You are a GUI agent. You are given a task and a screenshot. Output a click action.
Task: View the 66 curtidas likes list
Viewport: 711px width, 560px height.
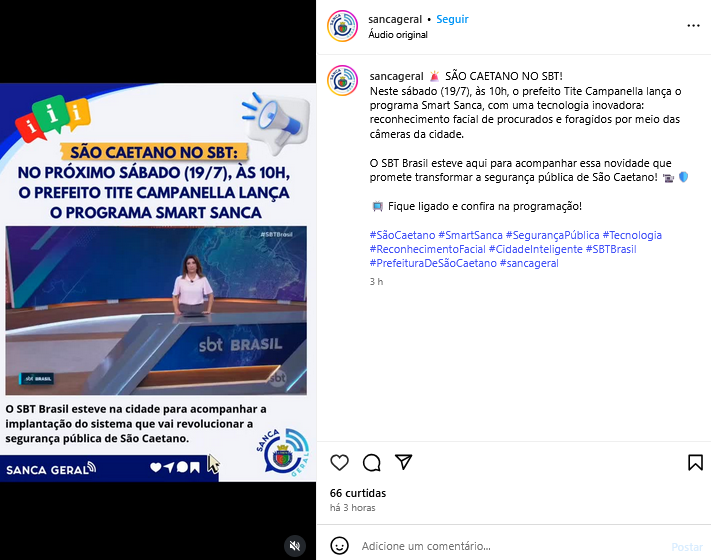pyautogui.click(x=358, y=493)
